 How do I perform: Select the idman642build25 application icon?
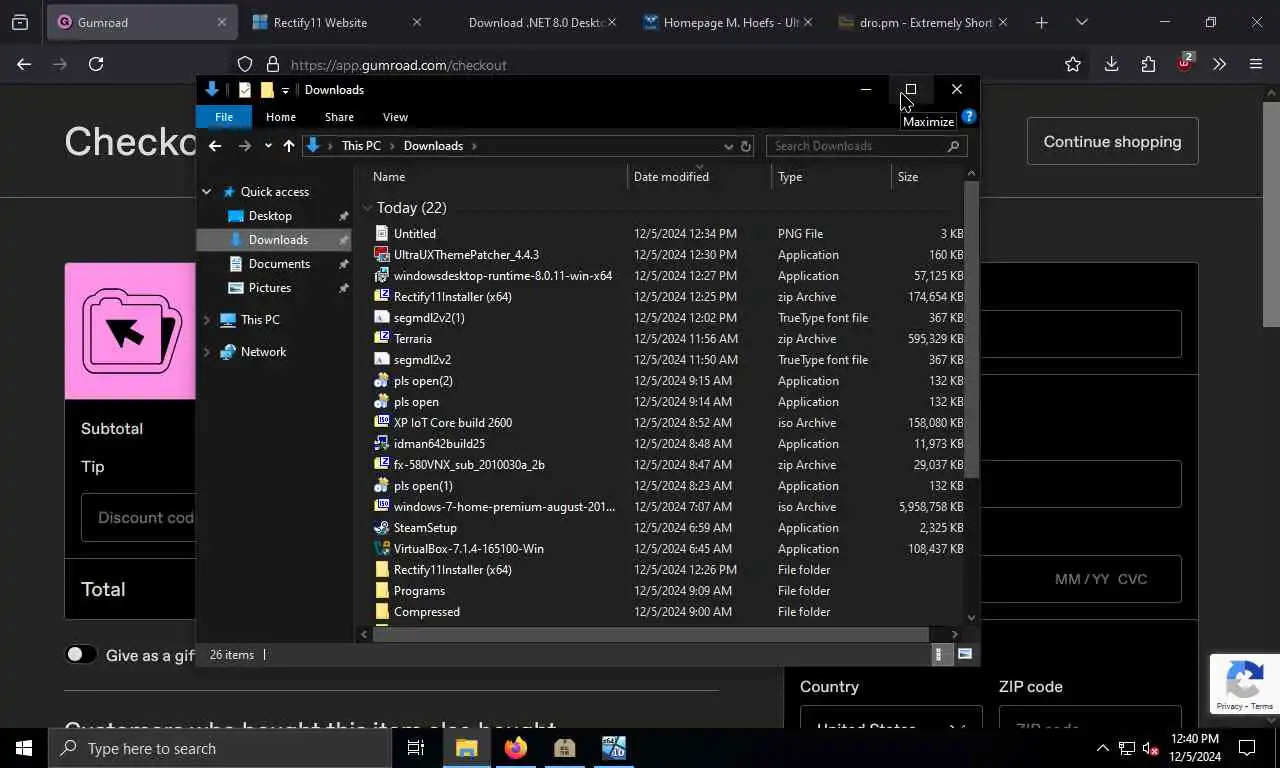(x=381, y=444)
